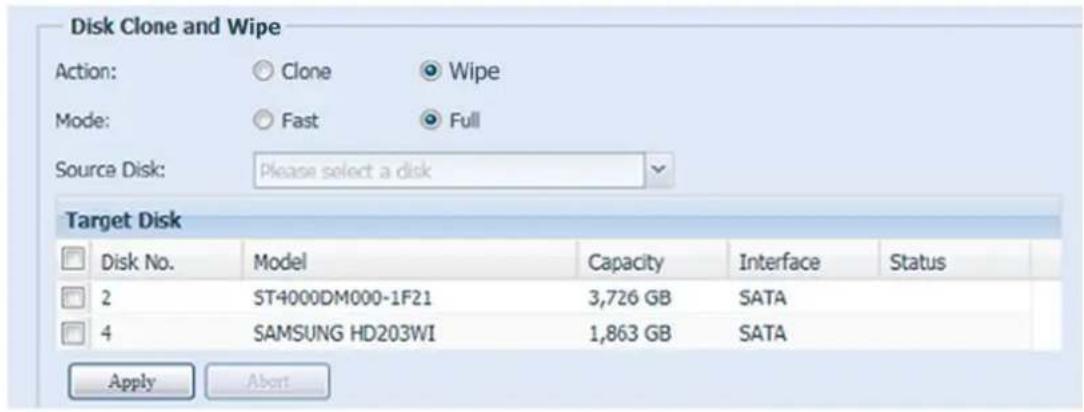Check the box for Disk No. 4
Screen dimensions: 1084x412
click(x=74, y=329)
